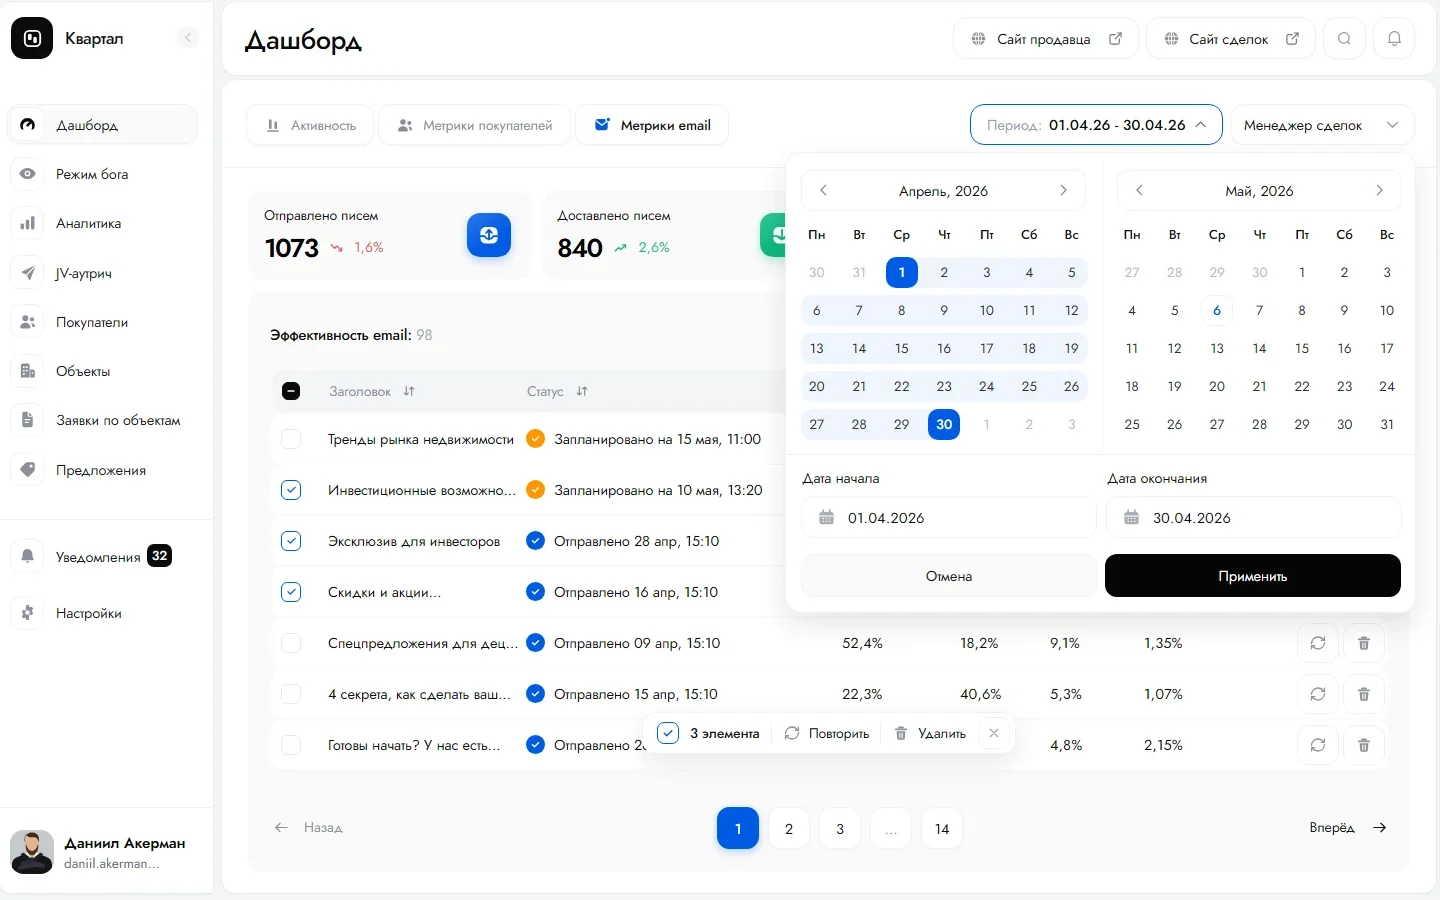The width and height of the screenshot is (1440, 900).
Task: Check the Тренды рынка недвижимости row checkbox
Action: point(291,439)
